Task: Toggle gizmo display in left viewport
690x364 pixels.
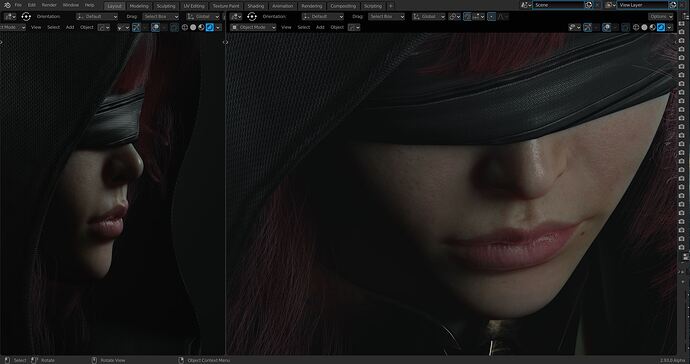Action: (136, 27)
